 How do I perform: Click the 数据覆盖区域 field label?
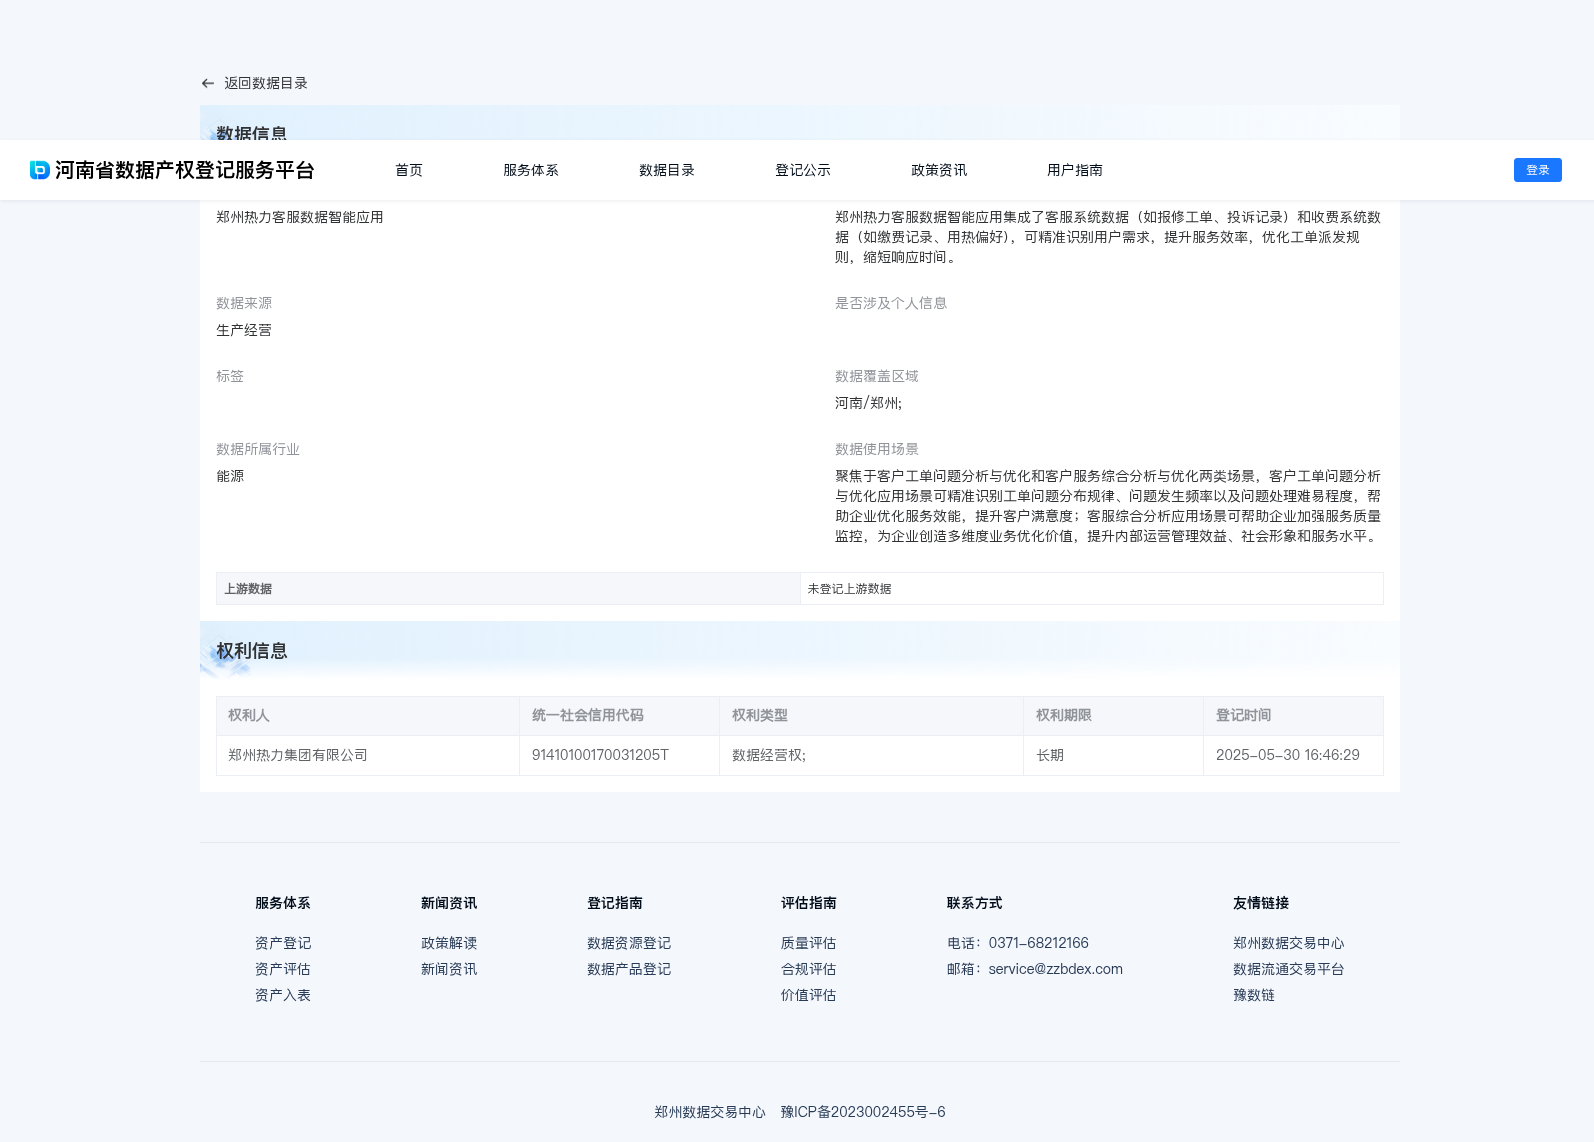[x=877, y=376]
